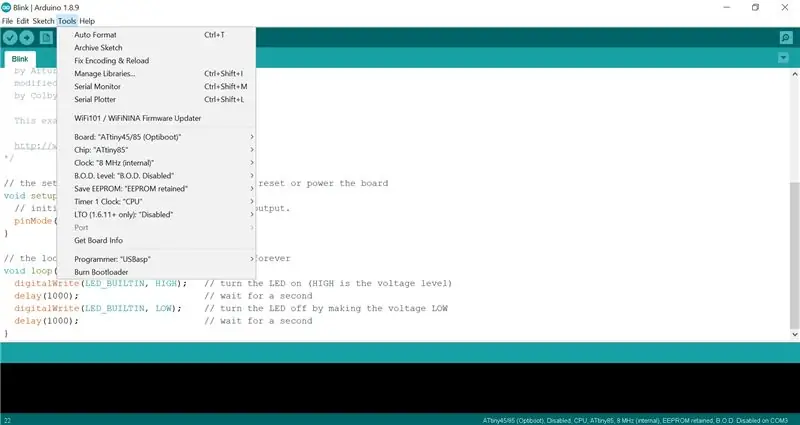Choose Auto Format from Tools menu

pos(156,35)
